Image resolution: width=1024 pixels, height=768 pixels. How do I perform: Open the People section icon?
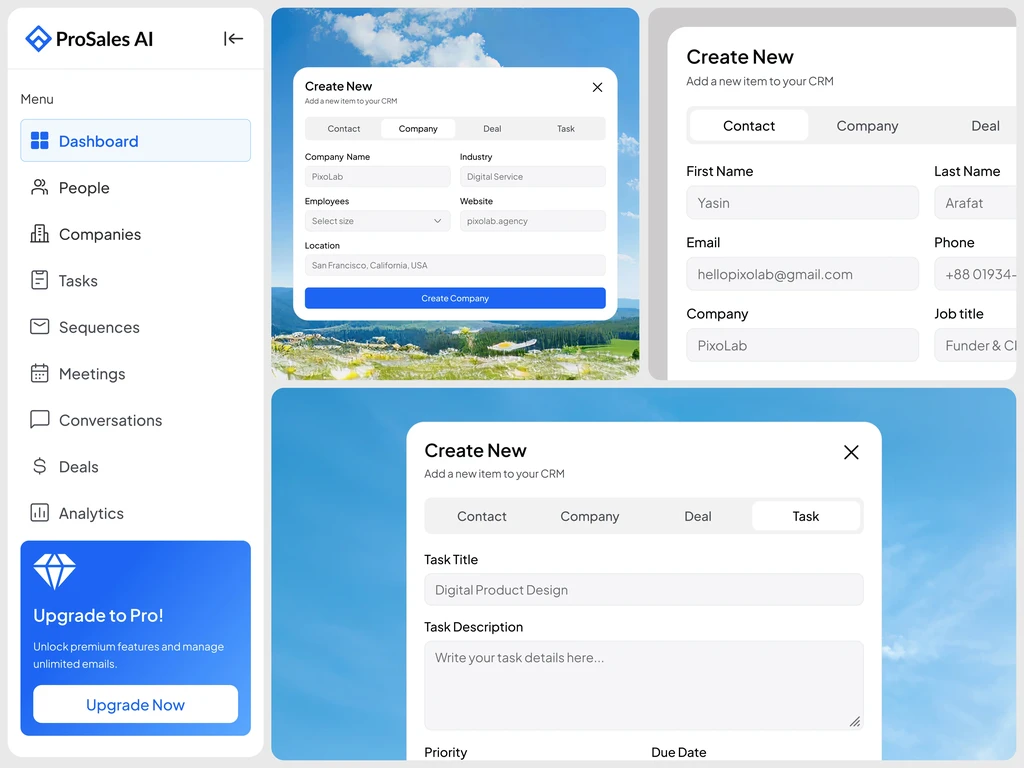coord(40,187)
